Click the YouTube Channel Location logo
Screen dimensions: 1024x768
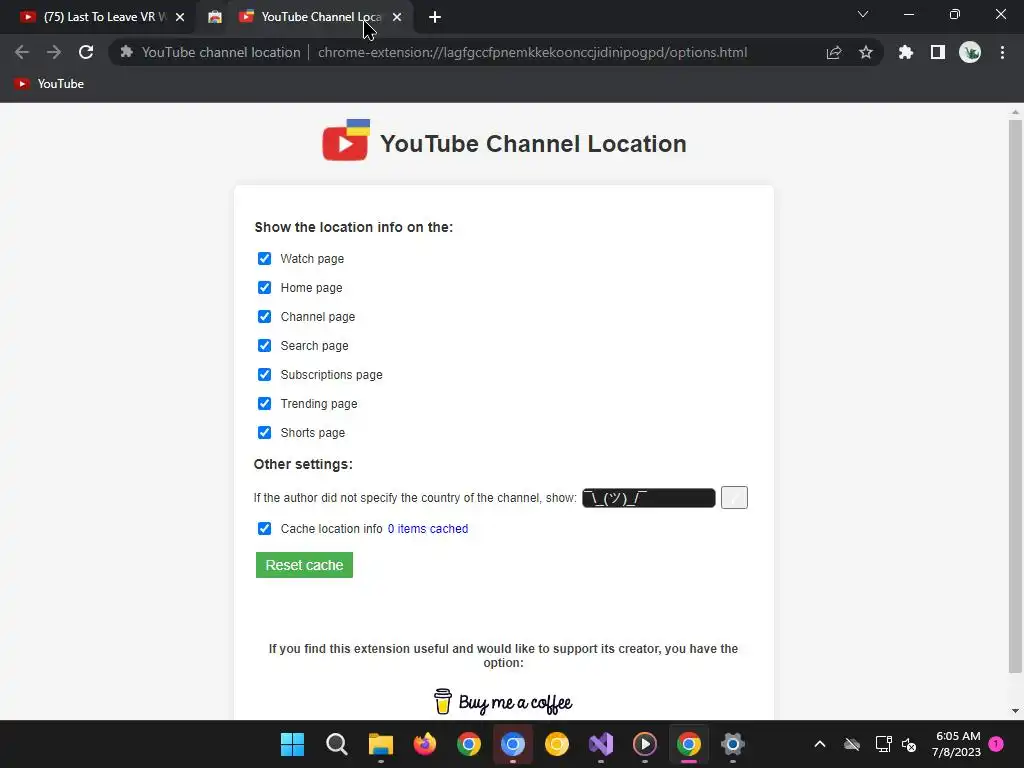pos(346,140)
